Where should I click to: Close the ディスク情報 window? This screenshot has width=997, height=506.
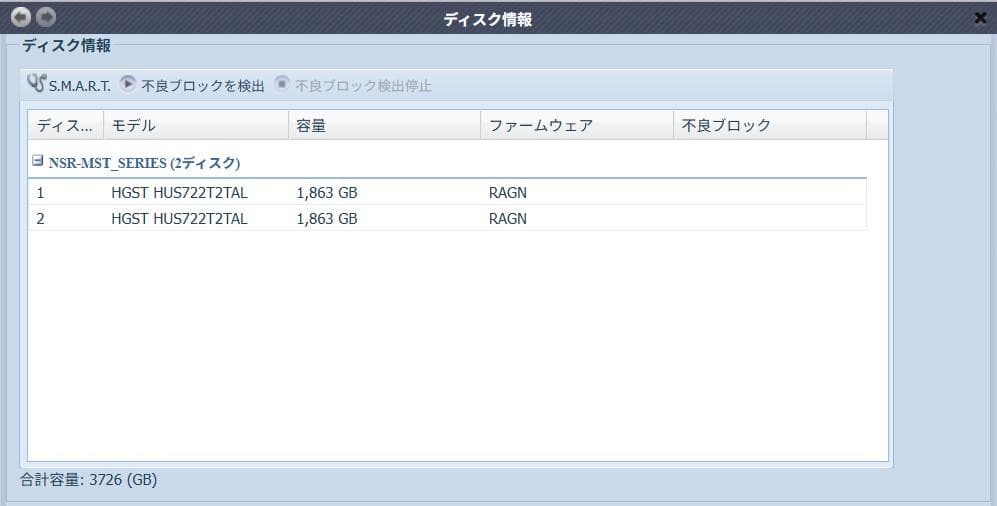tap(980, 18)
